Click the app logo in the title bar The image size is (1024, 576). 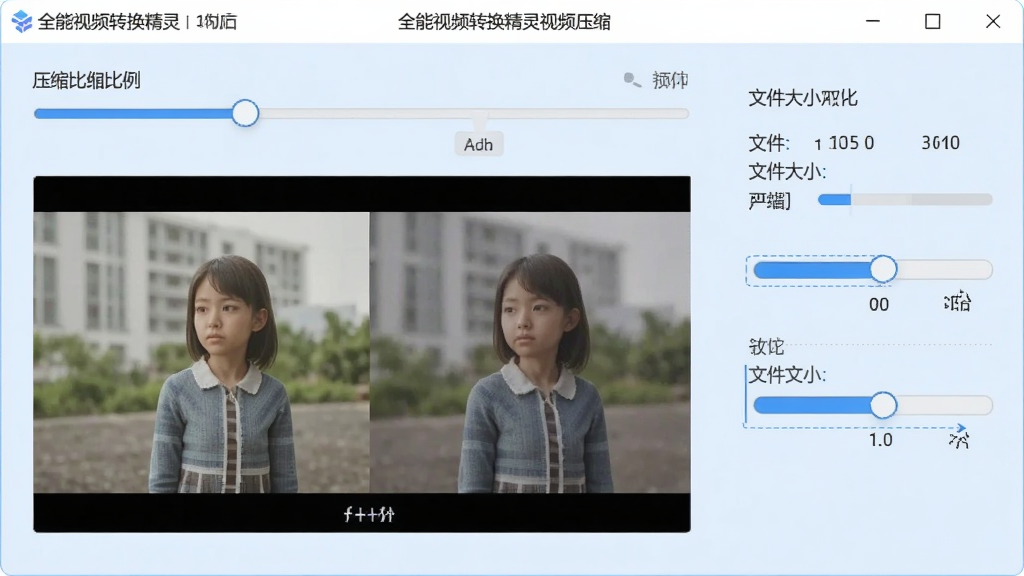[22, 22]
